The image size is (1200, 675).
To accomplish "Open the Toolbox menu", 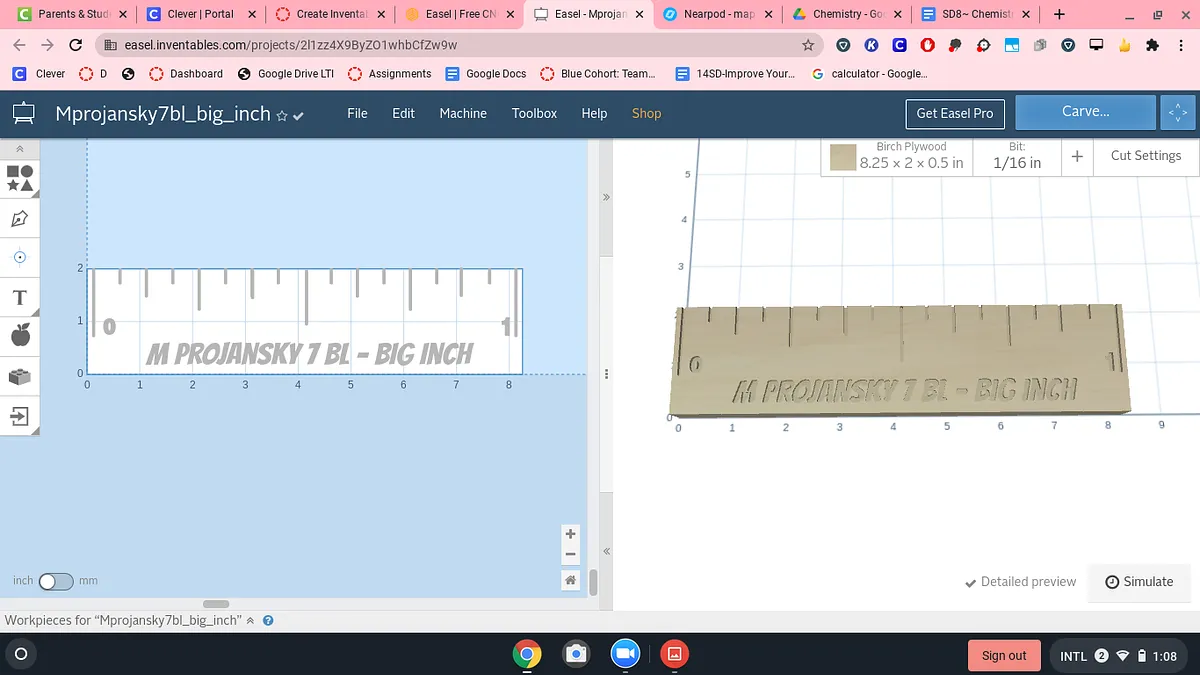I will (534, 113).
